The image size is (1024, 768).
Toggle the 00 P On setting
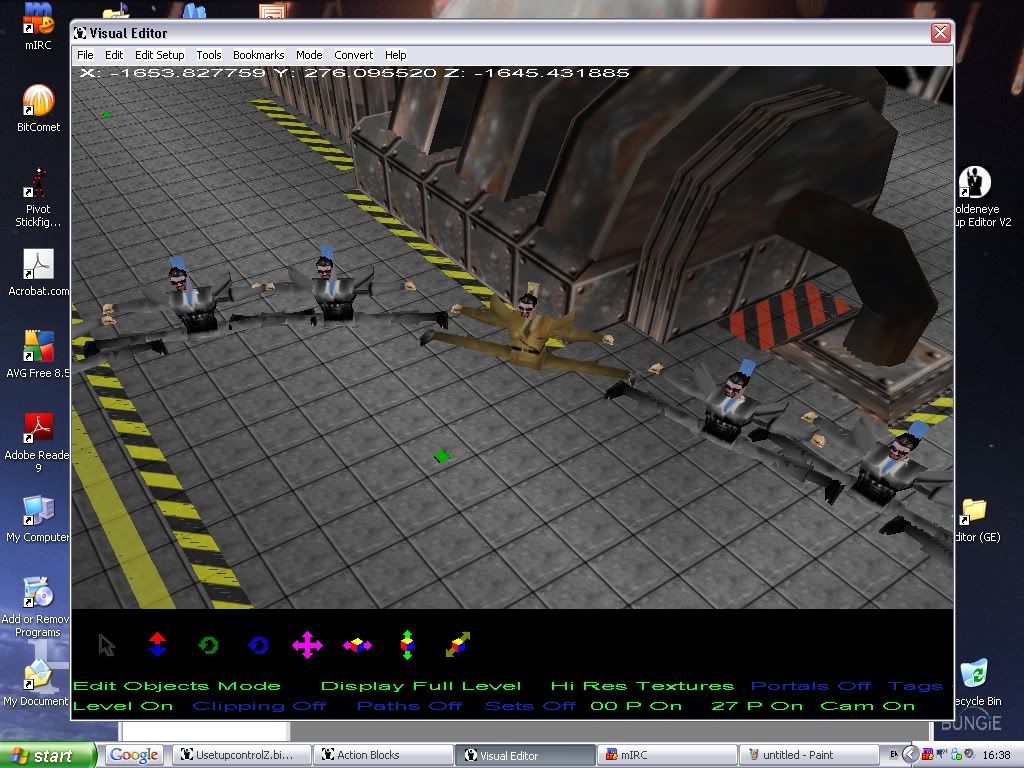click(636, 706)
